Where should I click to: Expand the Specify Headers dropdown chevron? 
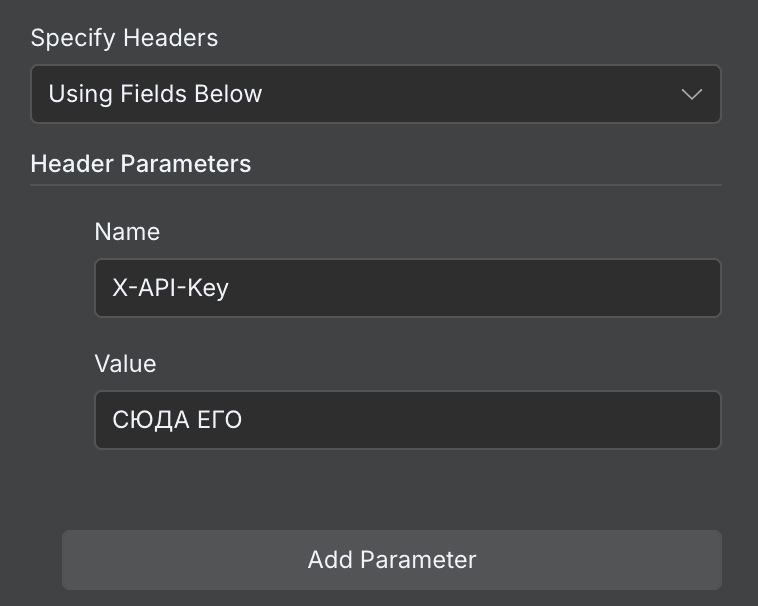pyautogui.click(x=691, y=94)
